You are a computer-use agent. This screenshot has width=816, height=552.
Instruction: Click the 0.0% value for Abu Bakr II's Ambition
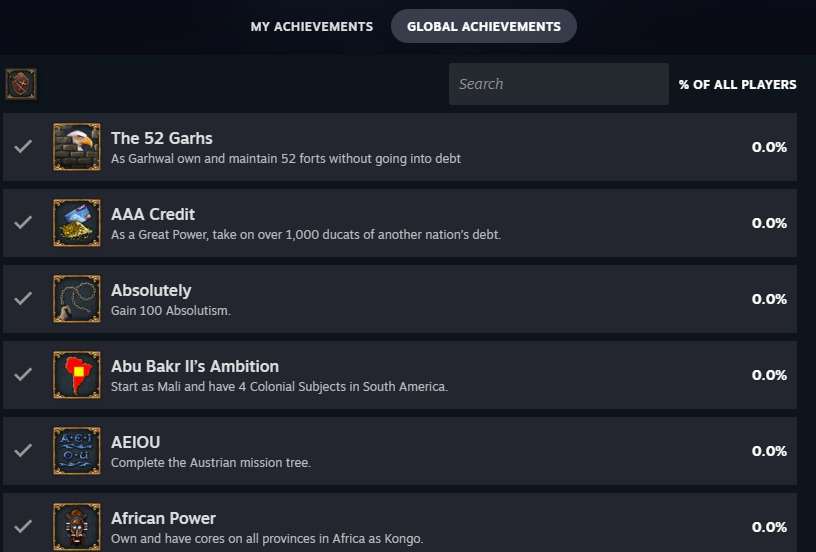pyautogui.click(x=769, y=375)
